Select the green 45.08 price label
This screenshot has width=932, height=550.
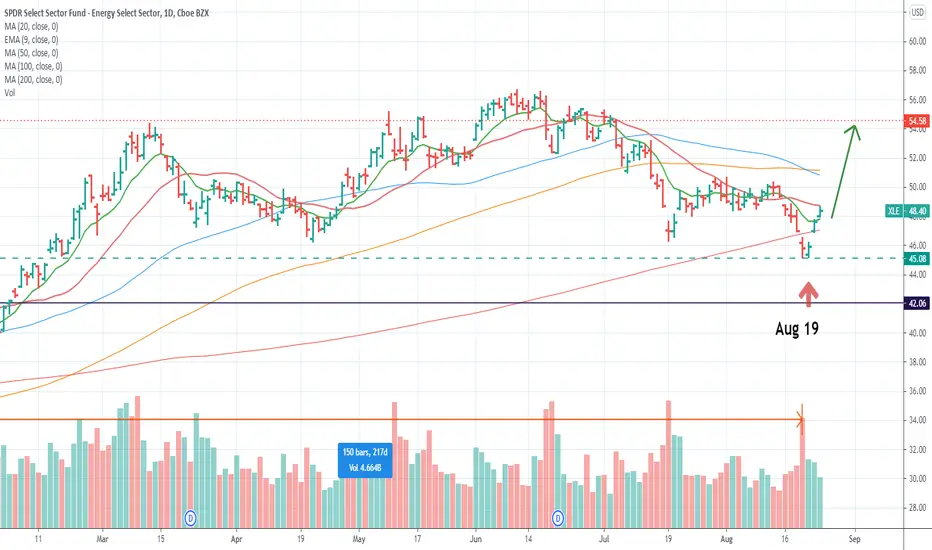(x=917, y=259)
